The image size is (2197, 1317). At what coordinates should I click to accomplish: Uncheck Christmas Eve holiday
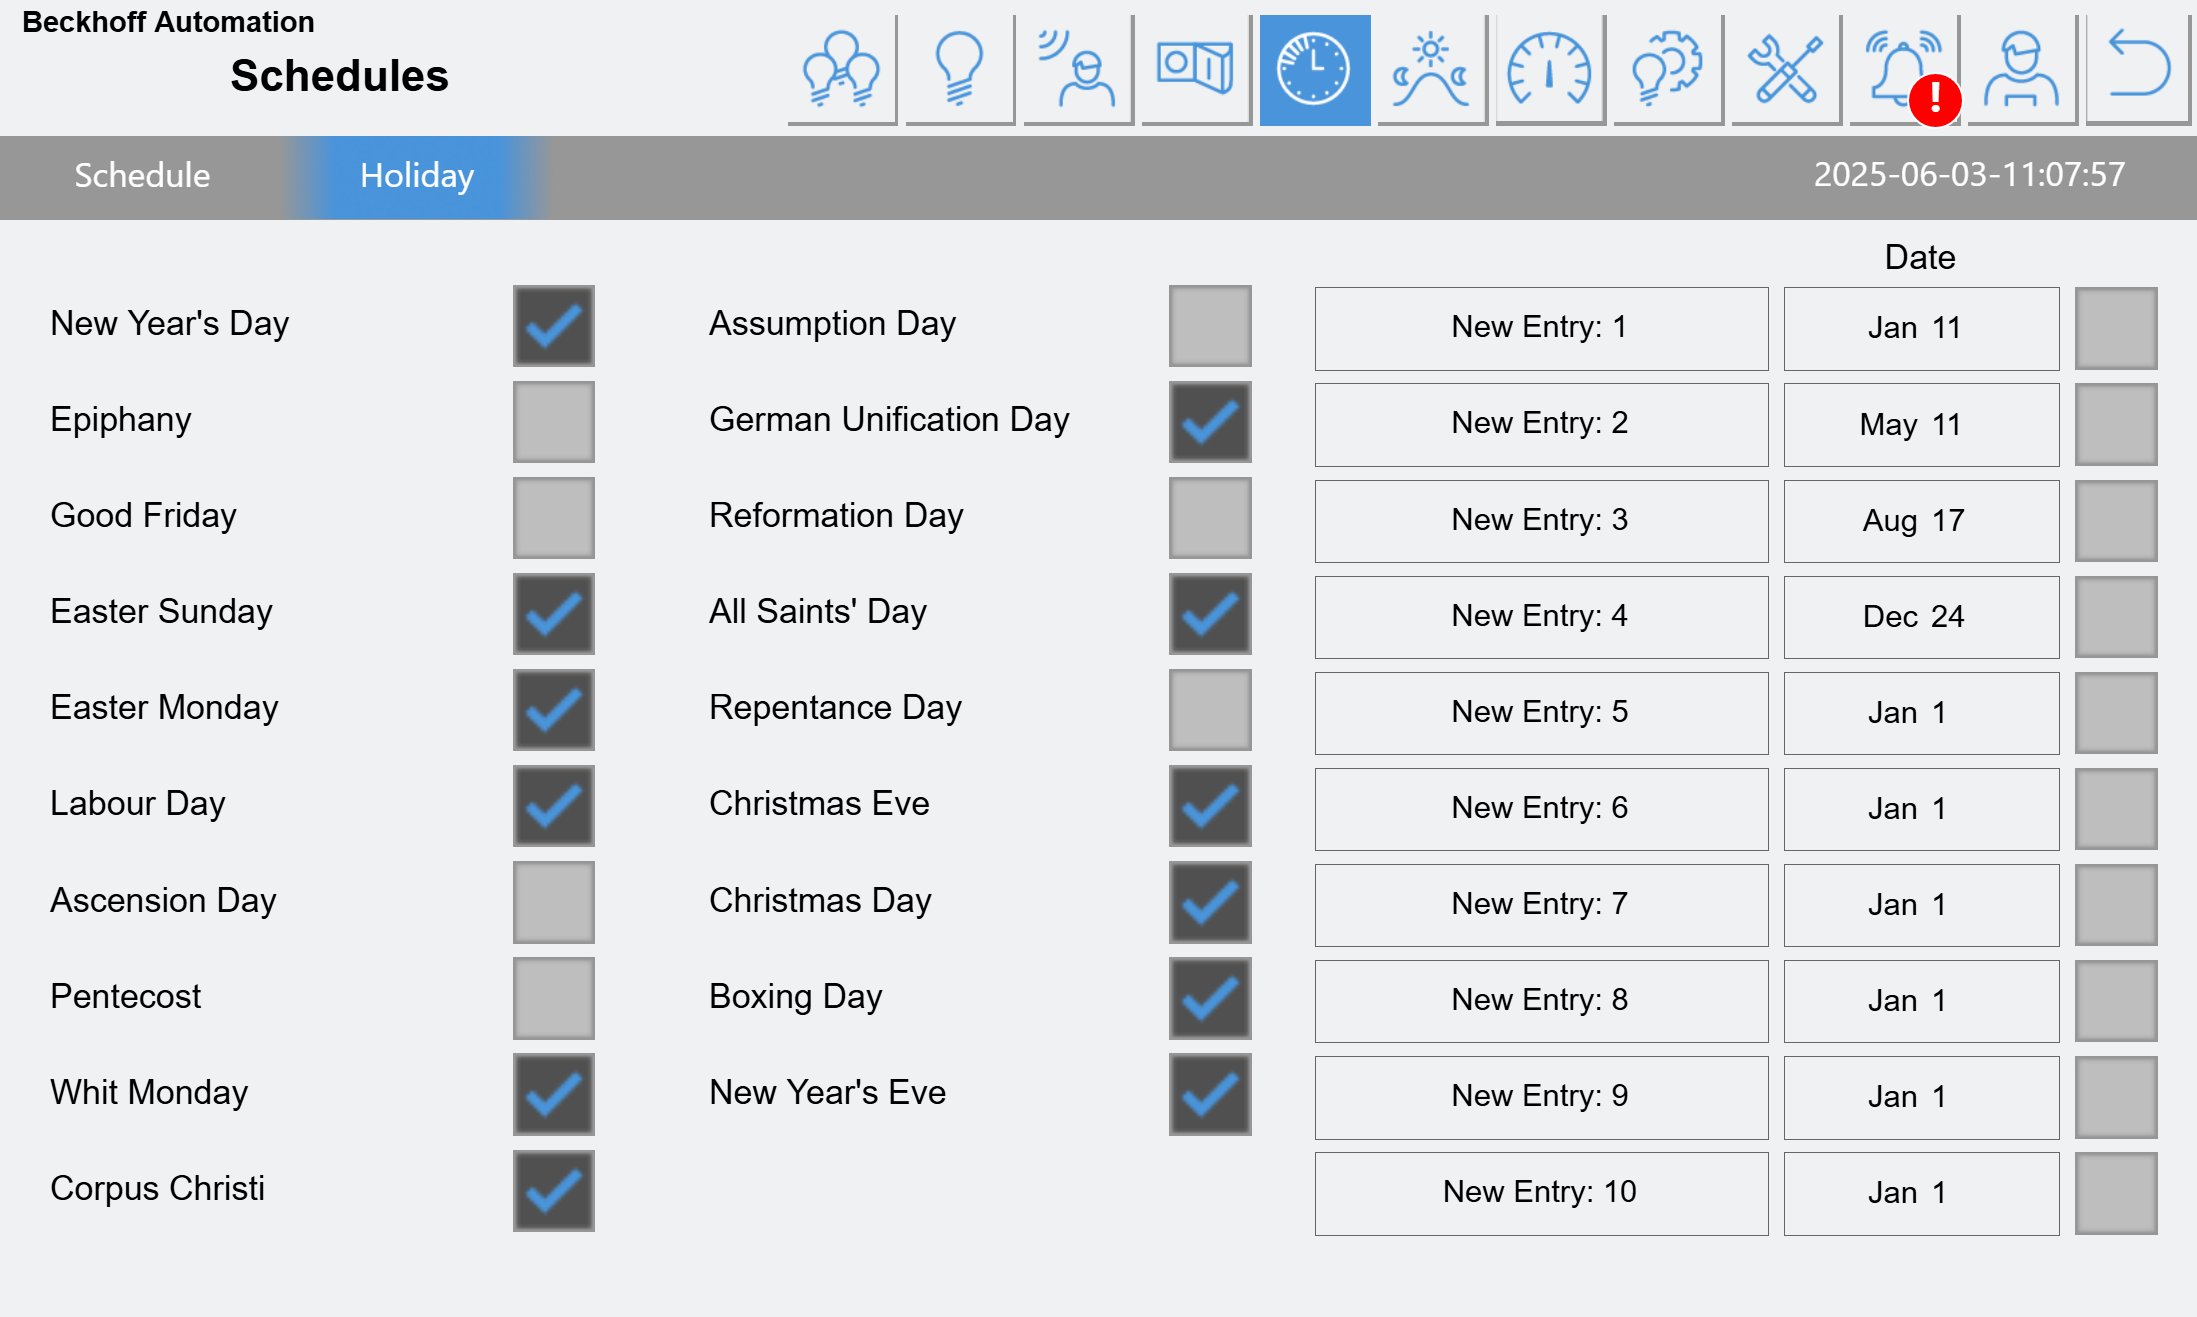click(1210, 806)
